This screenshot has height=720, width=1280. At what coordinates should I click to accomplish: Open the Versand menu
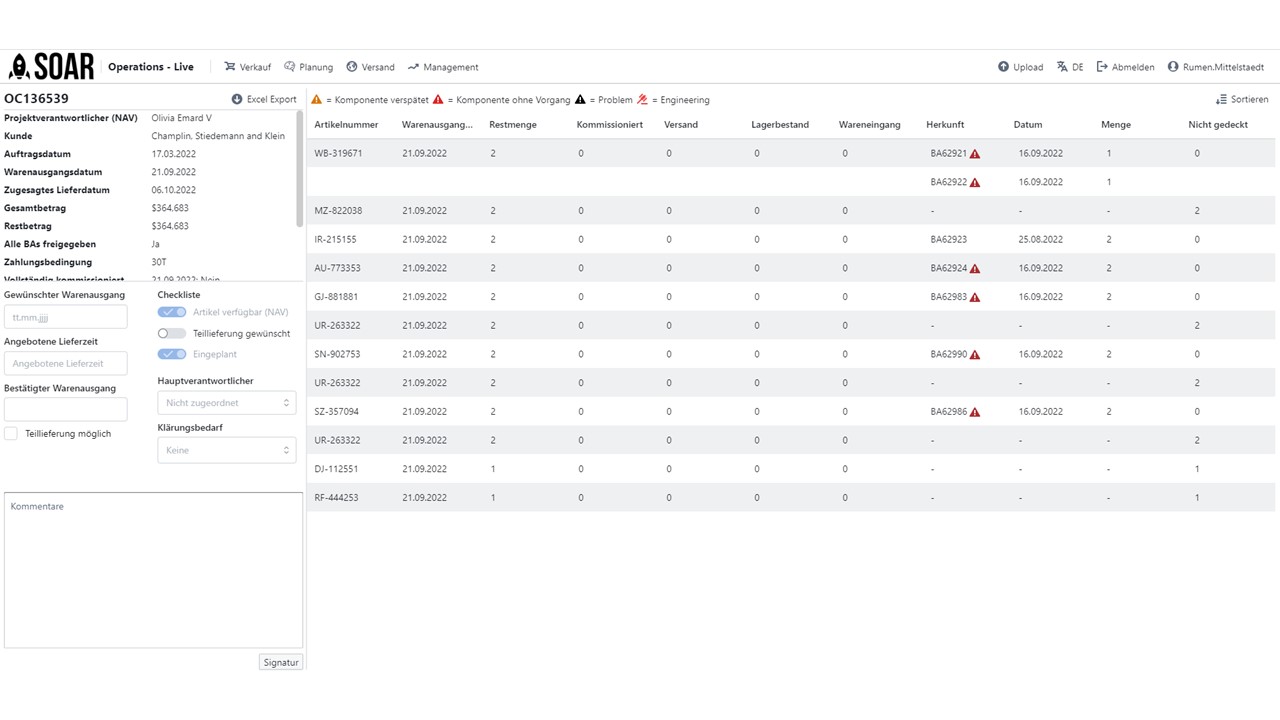click(x=370, y=67)
